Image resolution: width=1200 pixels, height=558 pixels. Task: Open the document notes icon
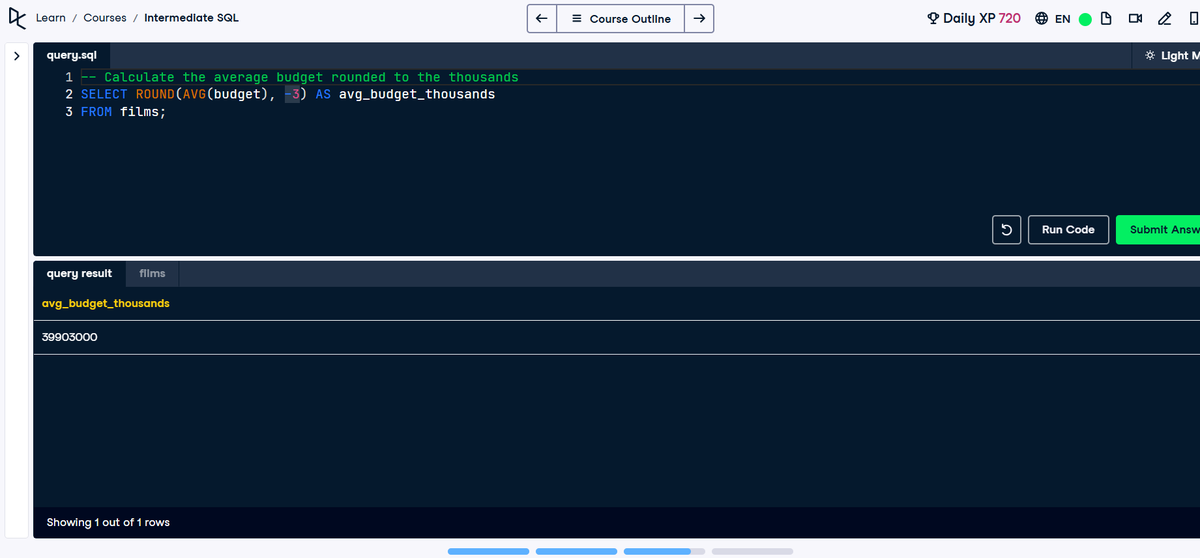(x=1107, y=18)
